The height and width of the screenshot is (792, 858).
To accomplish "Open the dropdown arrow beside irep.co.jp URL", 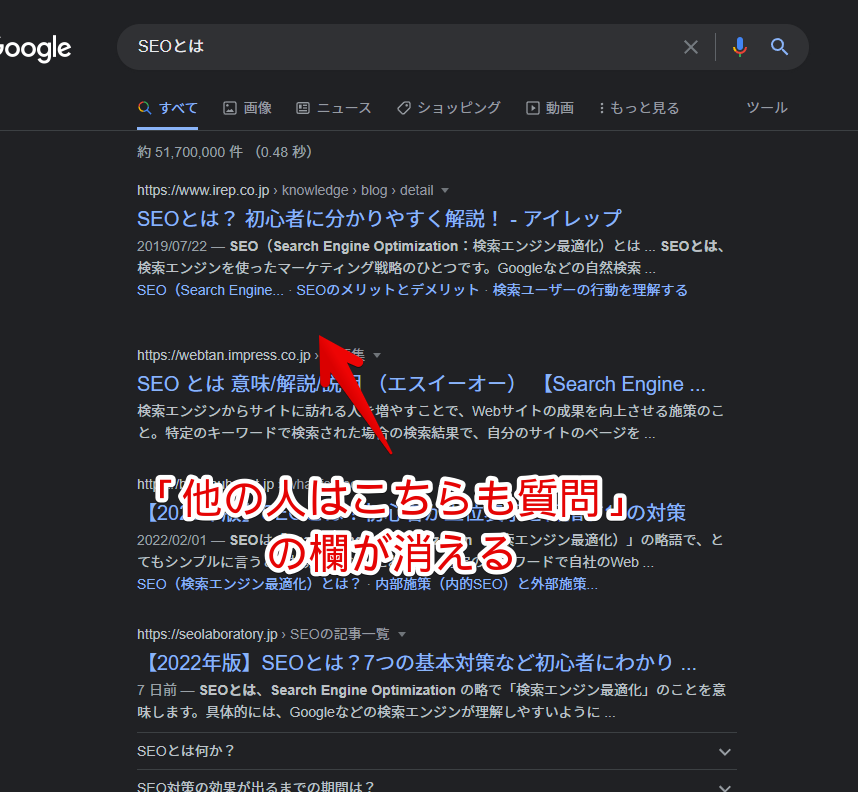I will coord(445,190).
